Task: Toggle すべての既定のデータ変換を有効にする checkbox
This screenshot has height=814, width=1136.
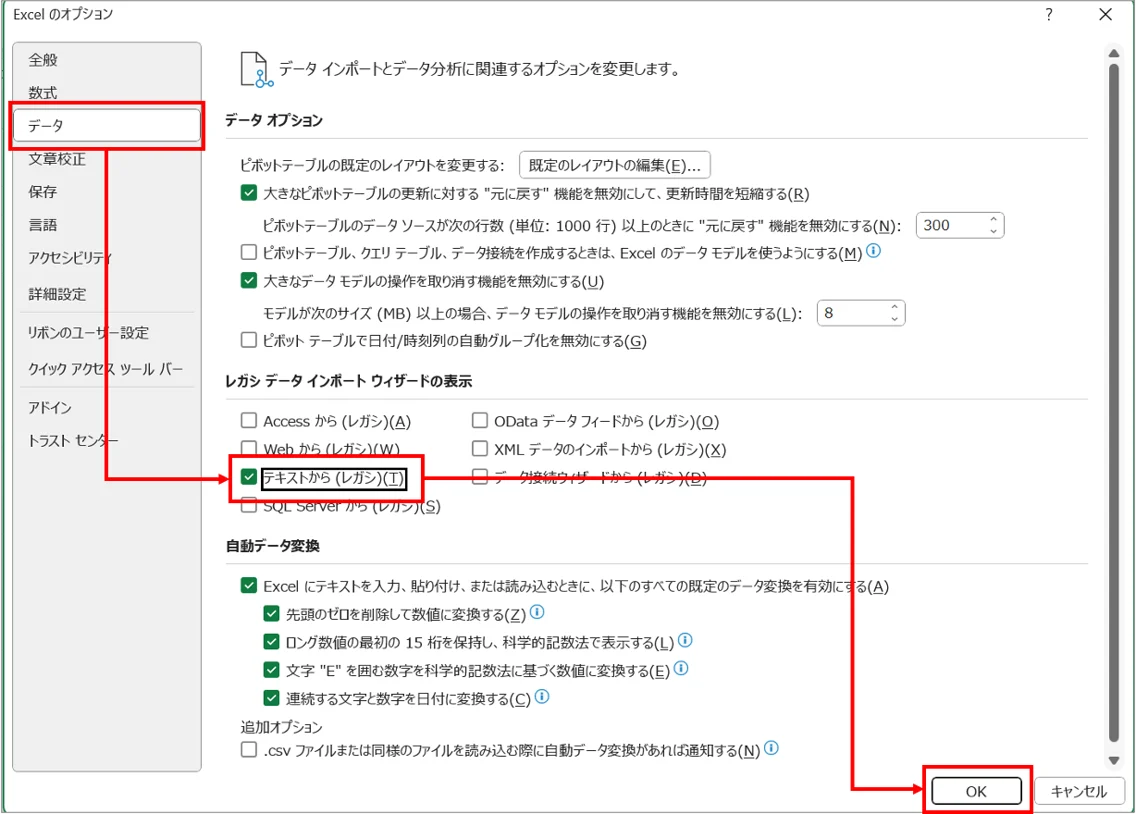Action: tap(248, 586)
